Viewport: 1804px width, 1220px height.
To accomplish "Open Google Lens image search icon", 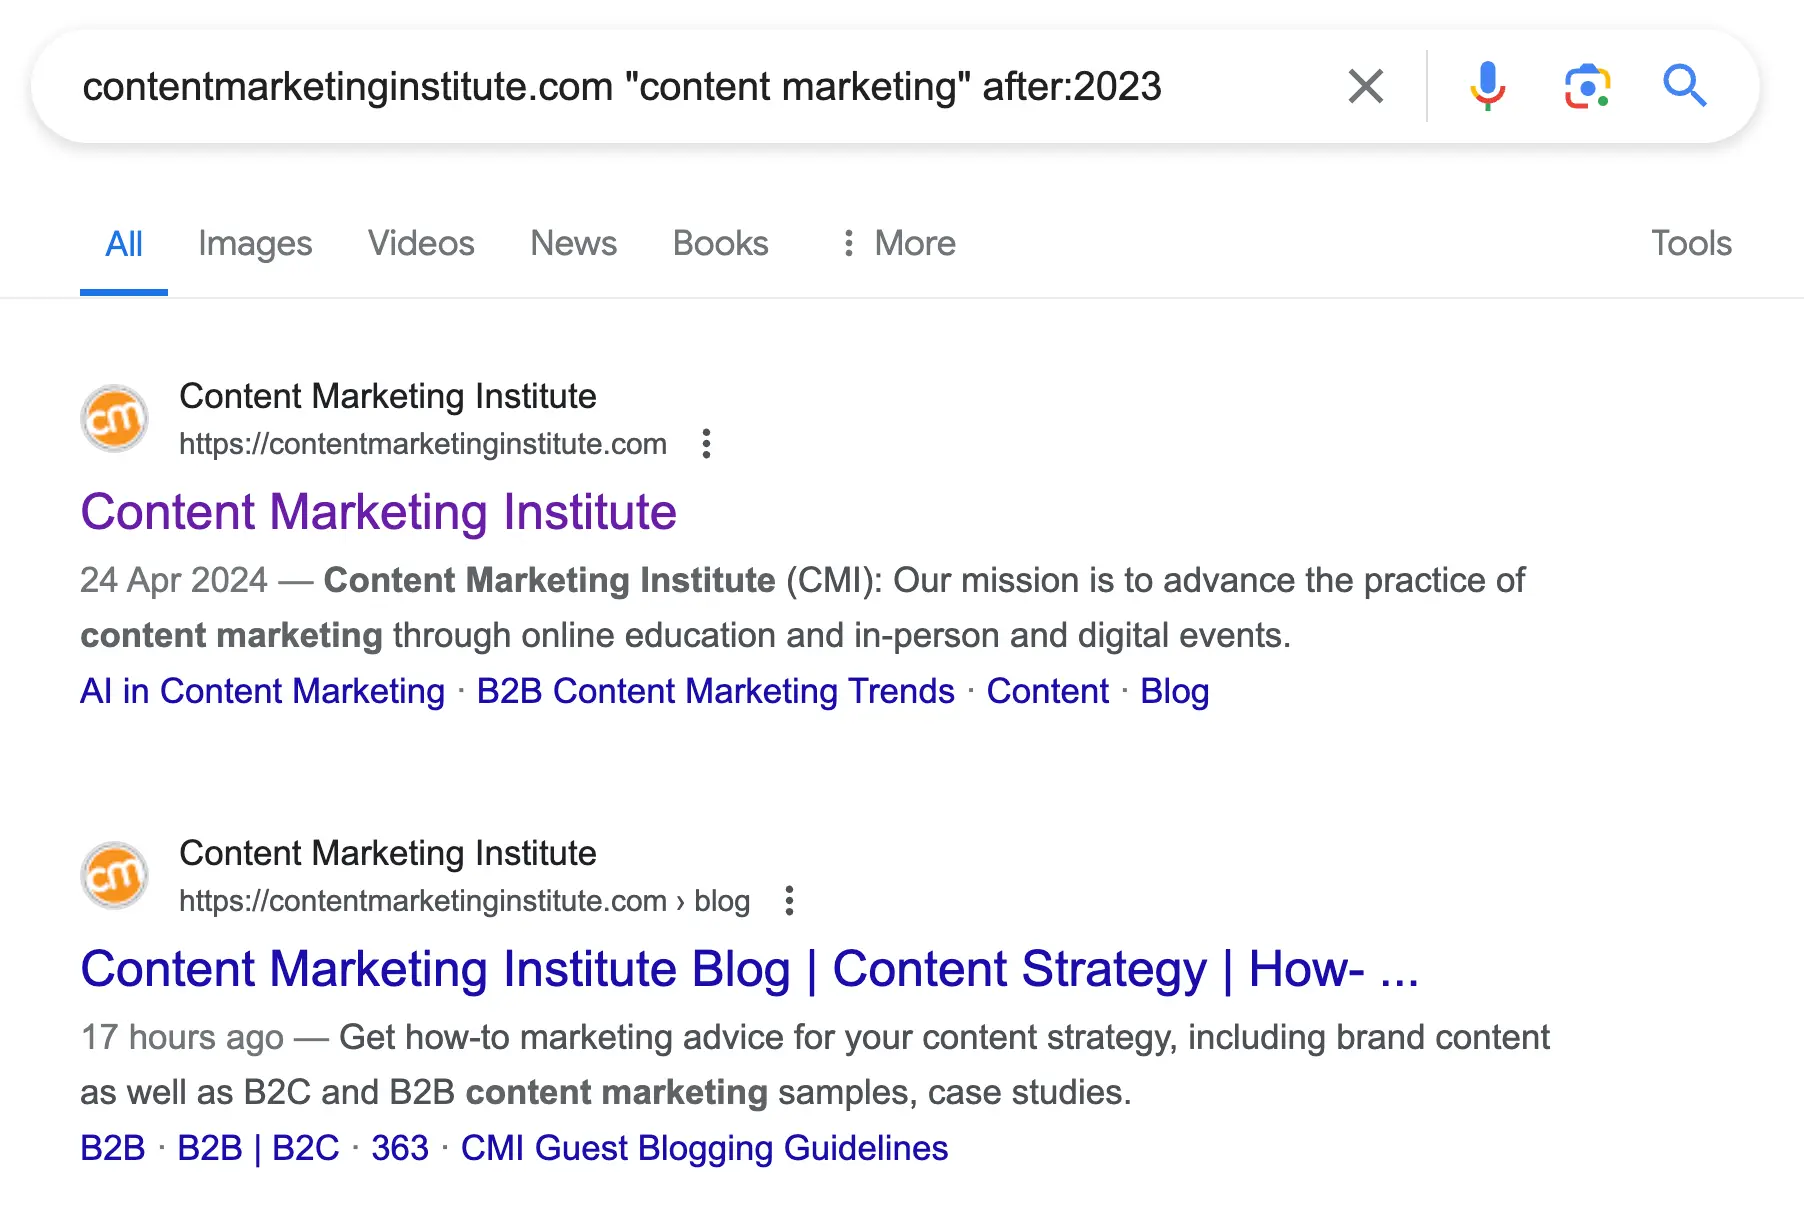I will point(1587,86).
